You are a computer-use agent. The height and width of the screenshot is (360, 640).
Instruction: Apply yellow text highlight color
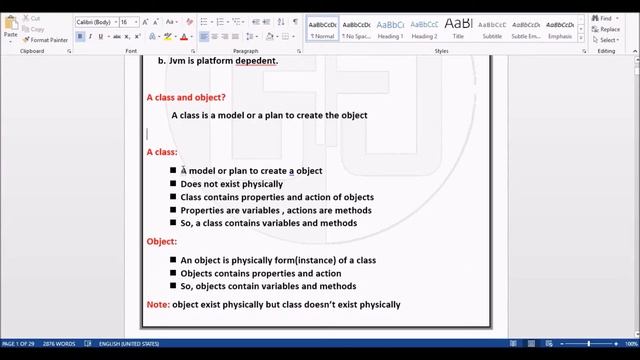click(x=168, y=37)
